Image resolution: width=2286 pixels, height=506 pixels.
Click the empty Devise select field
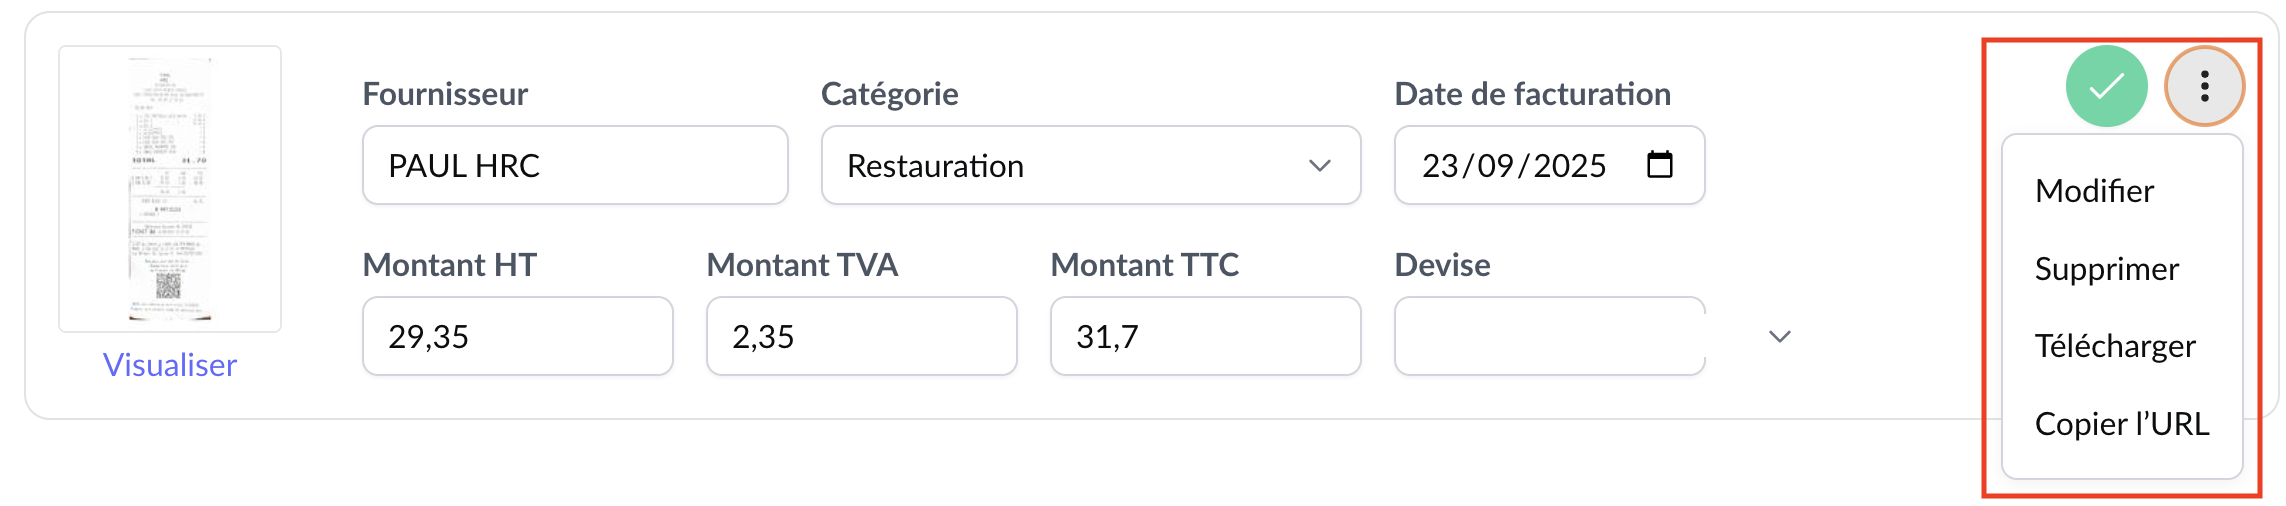[1549, 337]
